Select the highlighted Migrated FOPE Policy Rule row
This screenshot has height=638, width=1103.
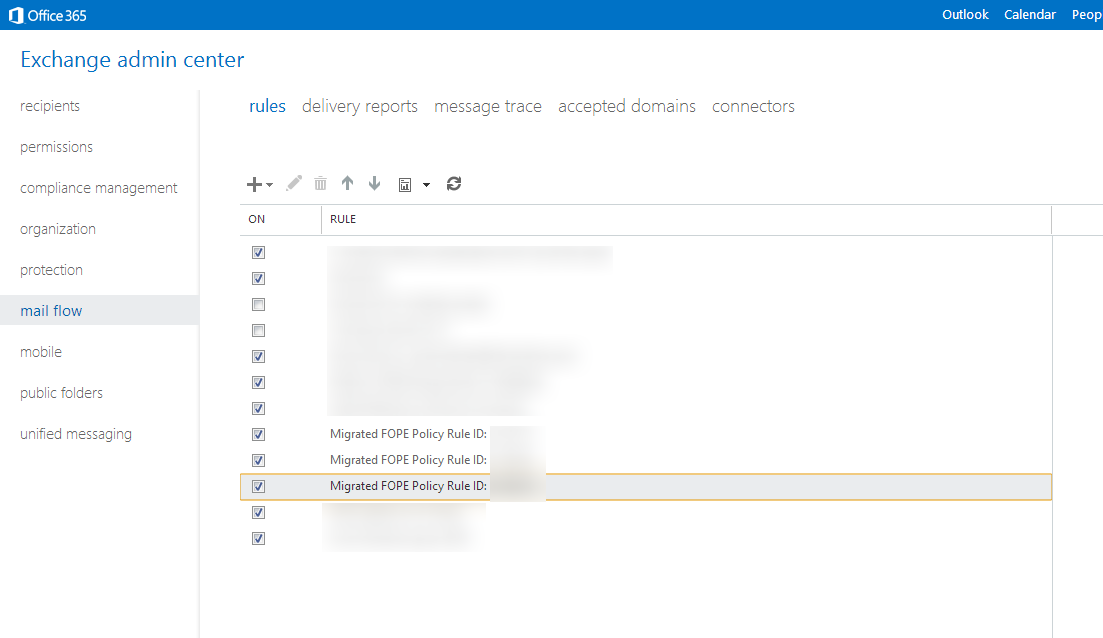tap(646, 487)
